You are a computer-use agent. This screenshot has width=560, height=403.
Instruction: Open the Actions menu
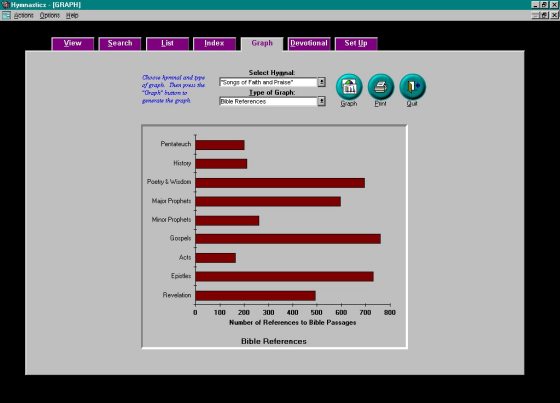pyautogui.click(x=24, y=15)
